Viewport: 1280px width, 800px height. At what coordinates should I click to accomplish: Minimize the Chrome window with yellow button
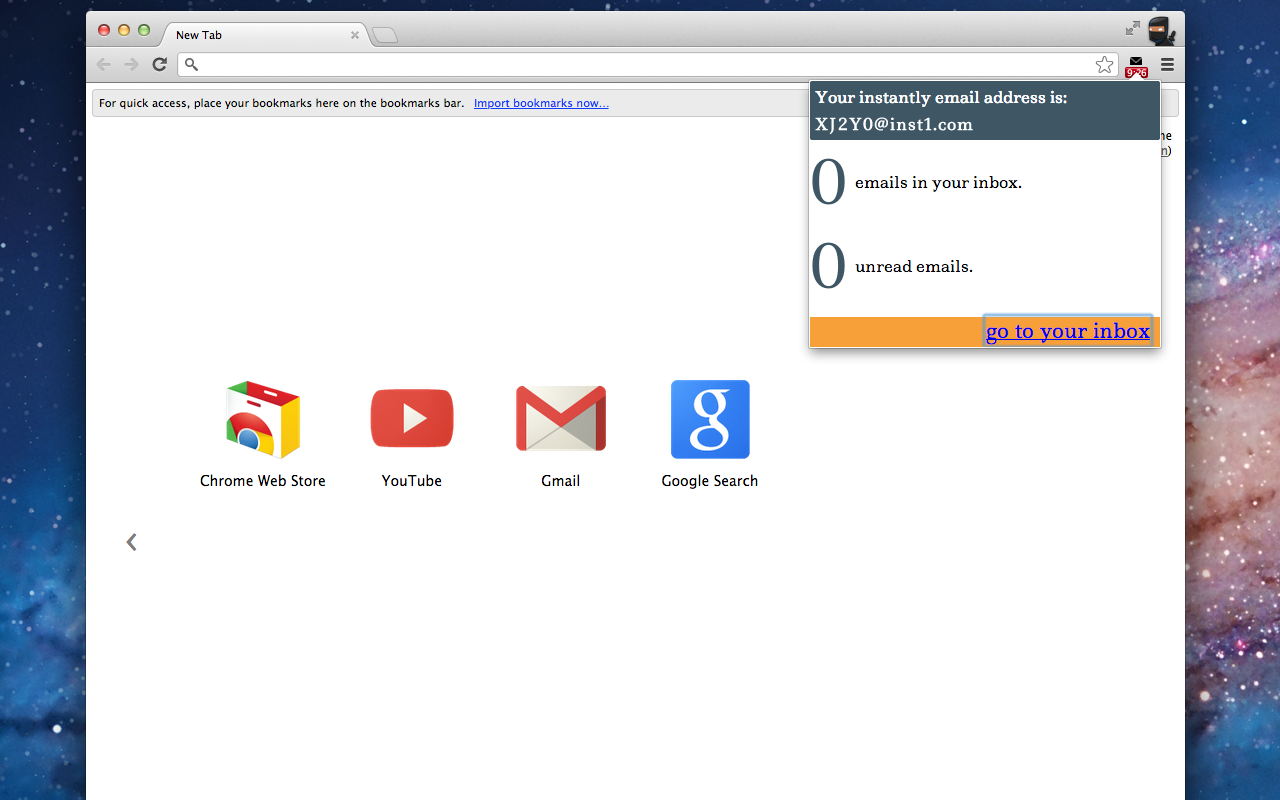(x=124, y=30)
